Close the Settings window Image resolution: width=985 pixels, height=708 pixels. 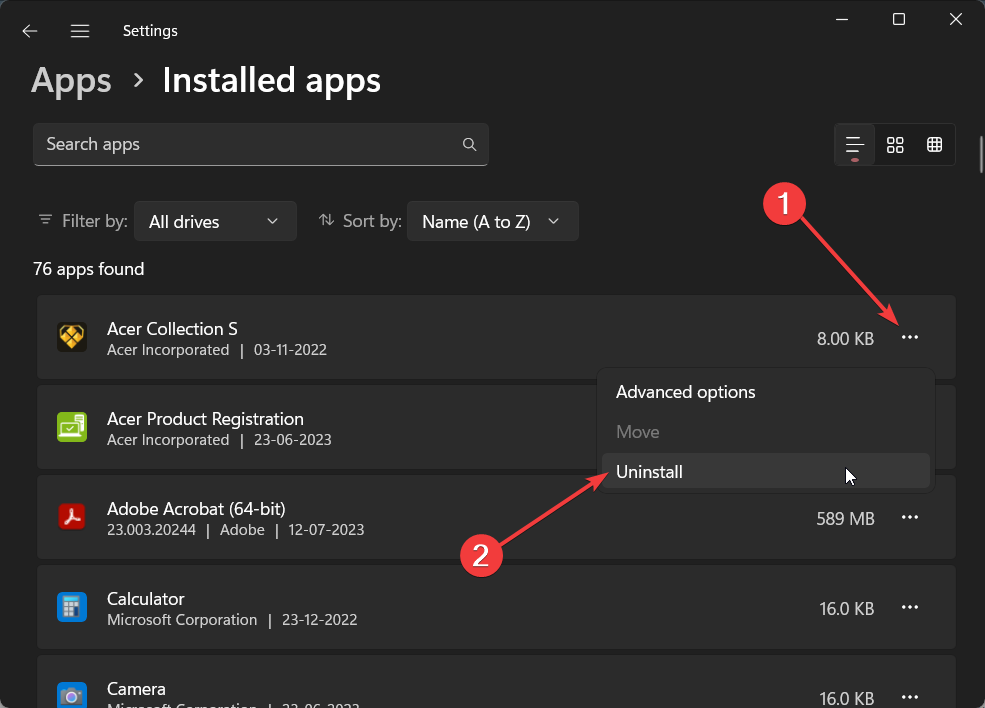point(955,19)
